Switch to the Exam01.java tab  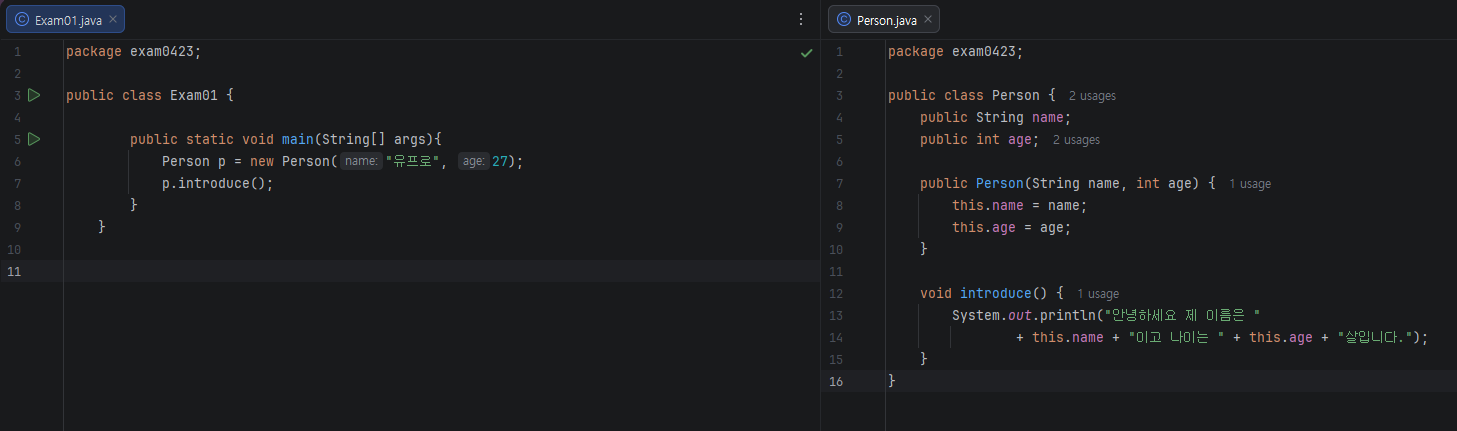[x=67, y=19]
